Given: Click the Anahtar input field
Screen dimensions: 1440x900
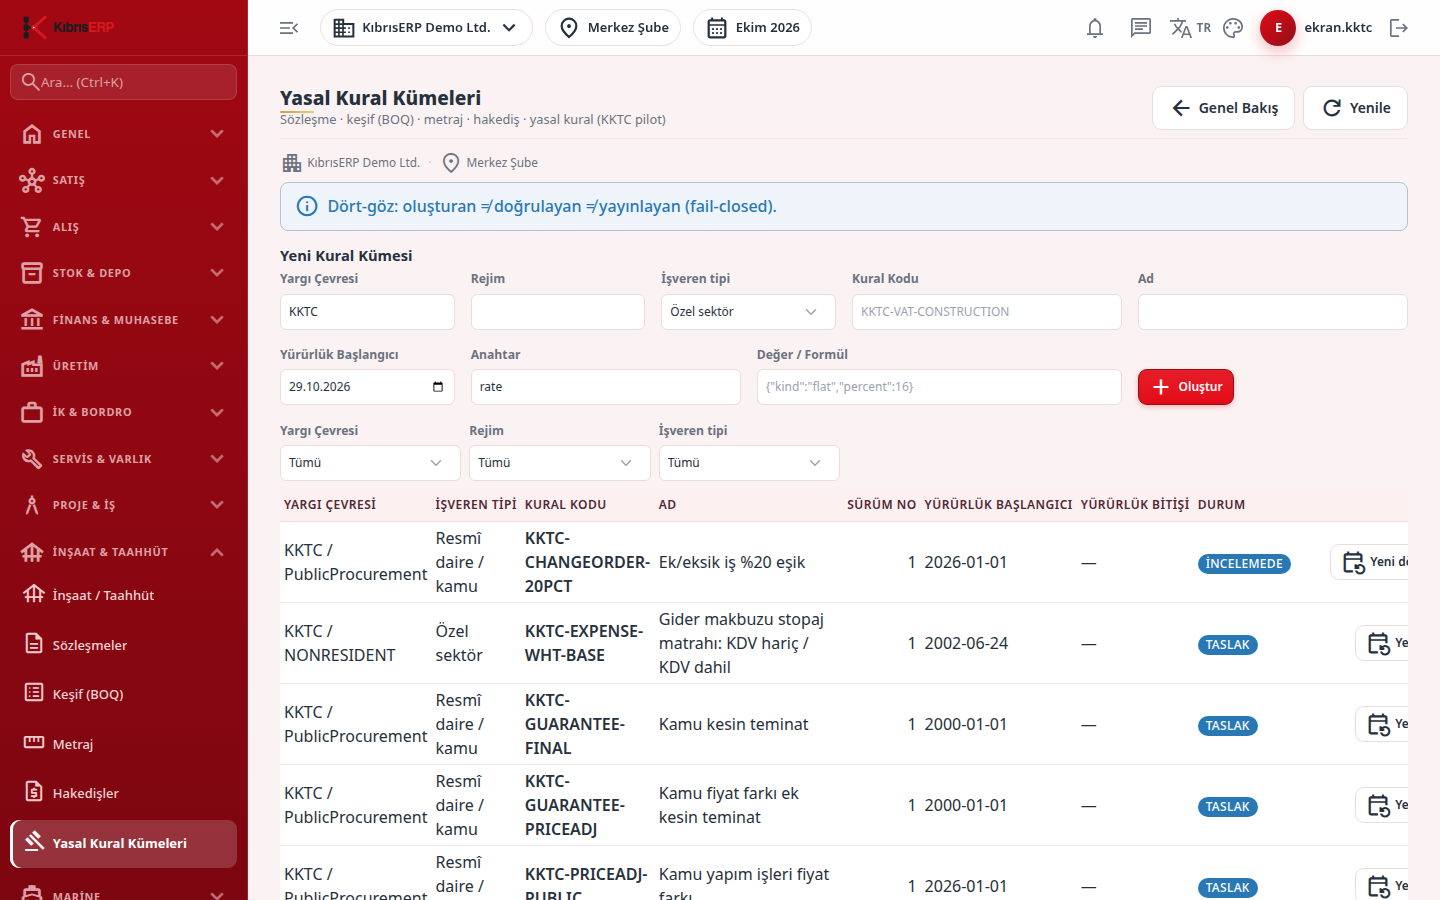Looking at the screenshot, I should coord(606,387).
